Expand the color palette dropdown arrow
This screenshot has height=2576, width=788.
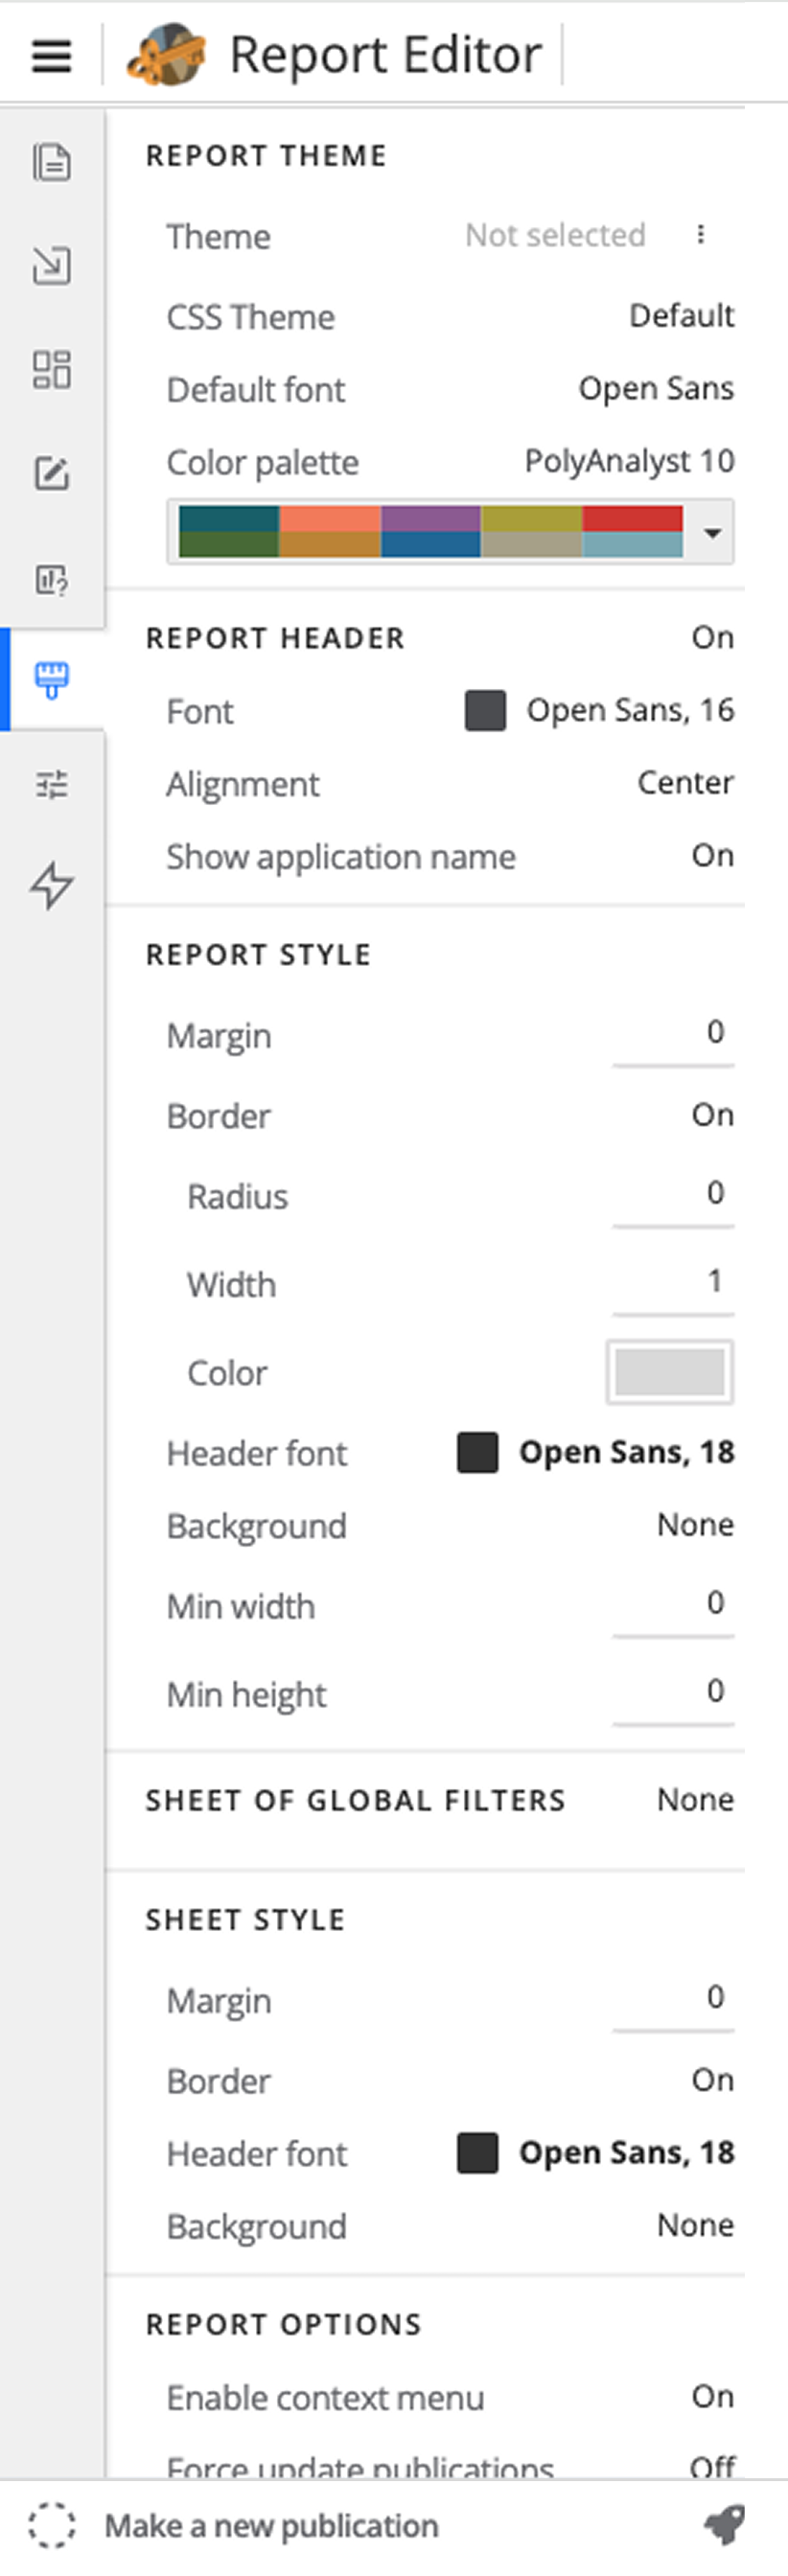point(712,533)
